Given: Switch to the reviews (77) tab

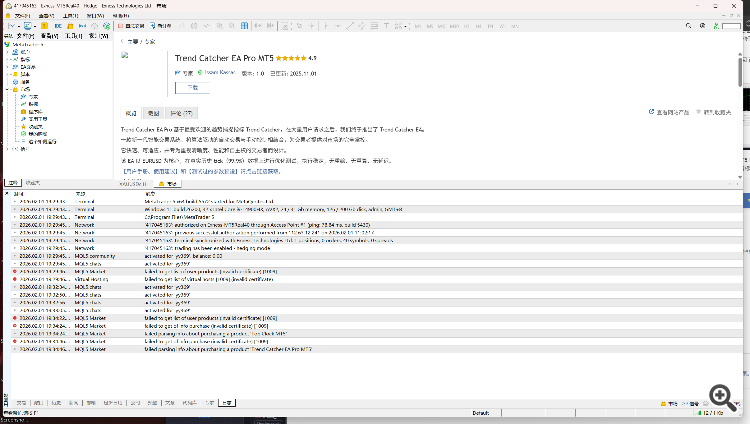Looking at the screenshot, I should pos(181,113).
